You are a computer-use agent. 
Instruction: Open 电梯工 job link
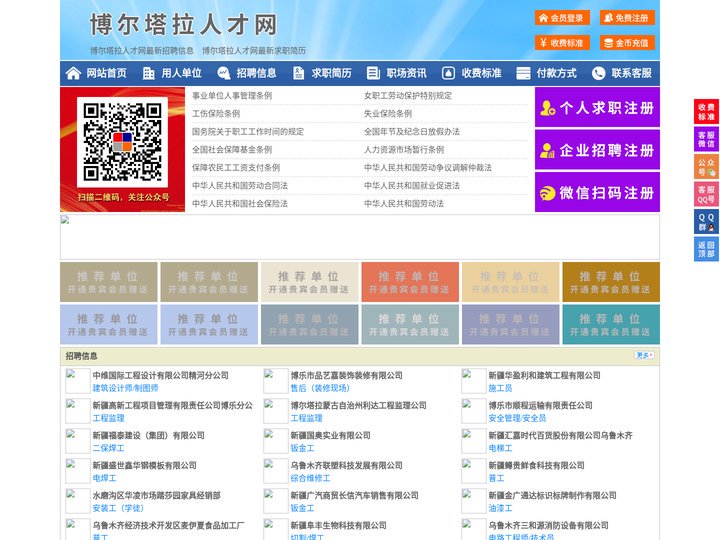click(500, 448)
